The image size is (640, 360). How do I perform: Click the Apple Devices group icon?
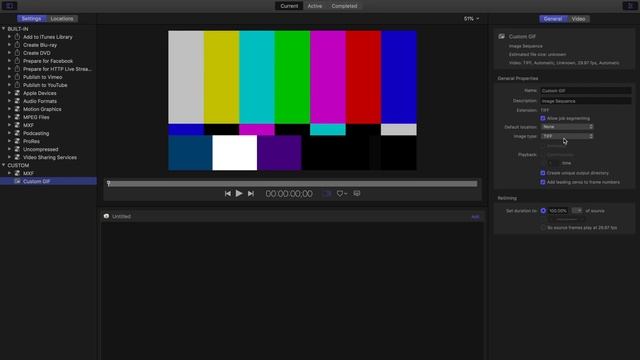pos(17,93)
